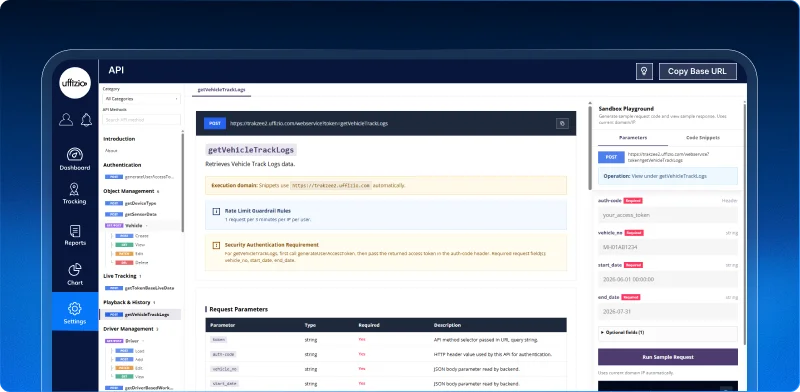Switch to Code Snippets tab
800x392 pixels.
pos(703,138)
